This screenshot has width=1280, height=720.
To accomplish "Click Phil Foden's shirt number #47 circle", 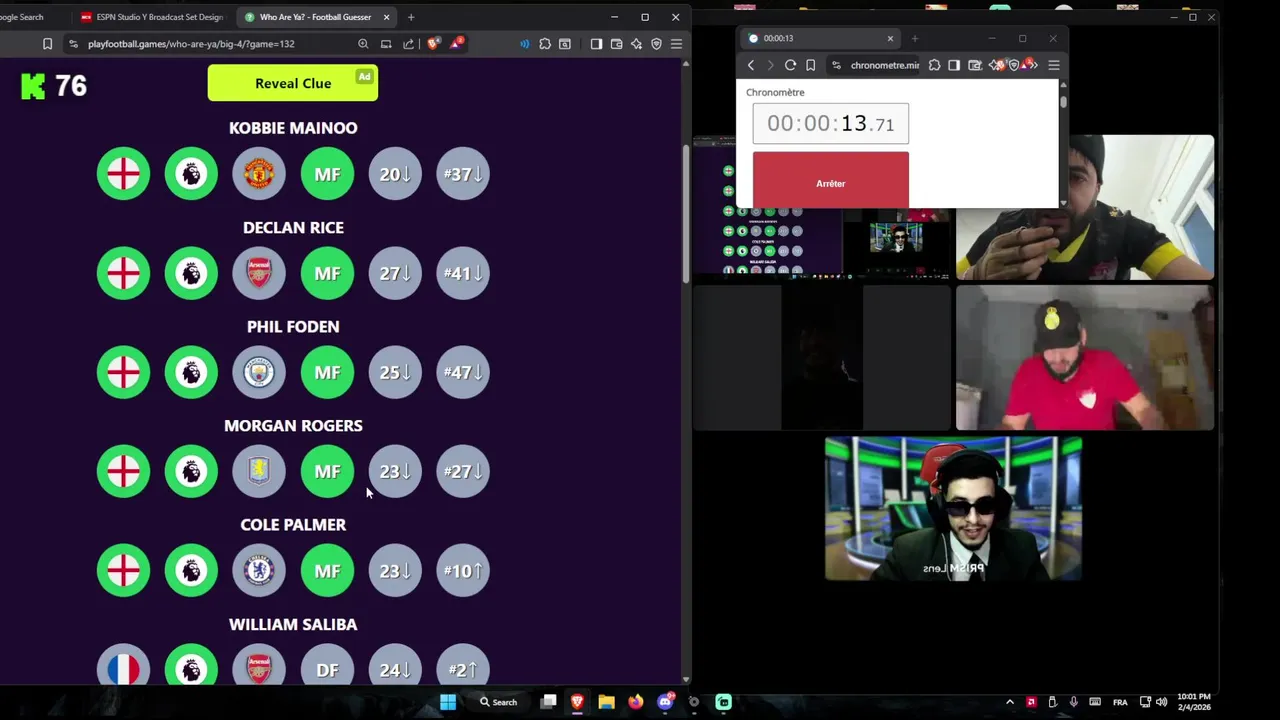I will pyautogui.click(x=463, y=372).
